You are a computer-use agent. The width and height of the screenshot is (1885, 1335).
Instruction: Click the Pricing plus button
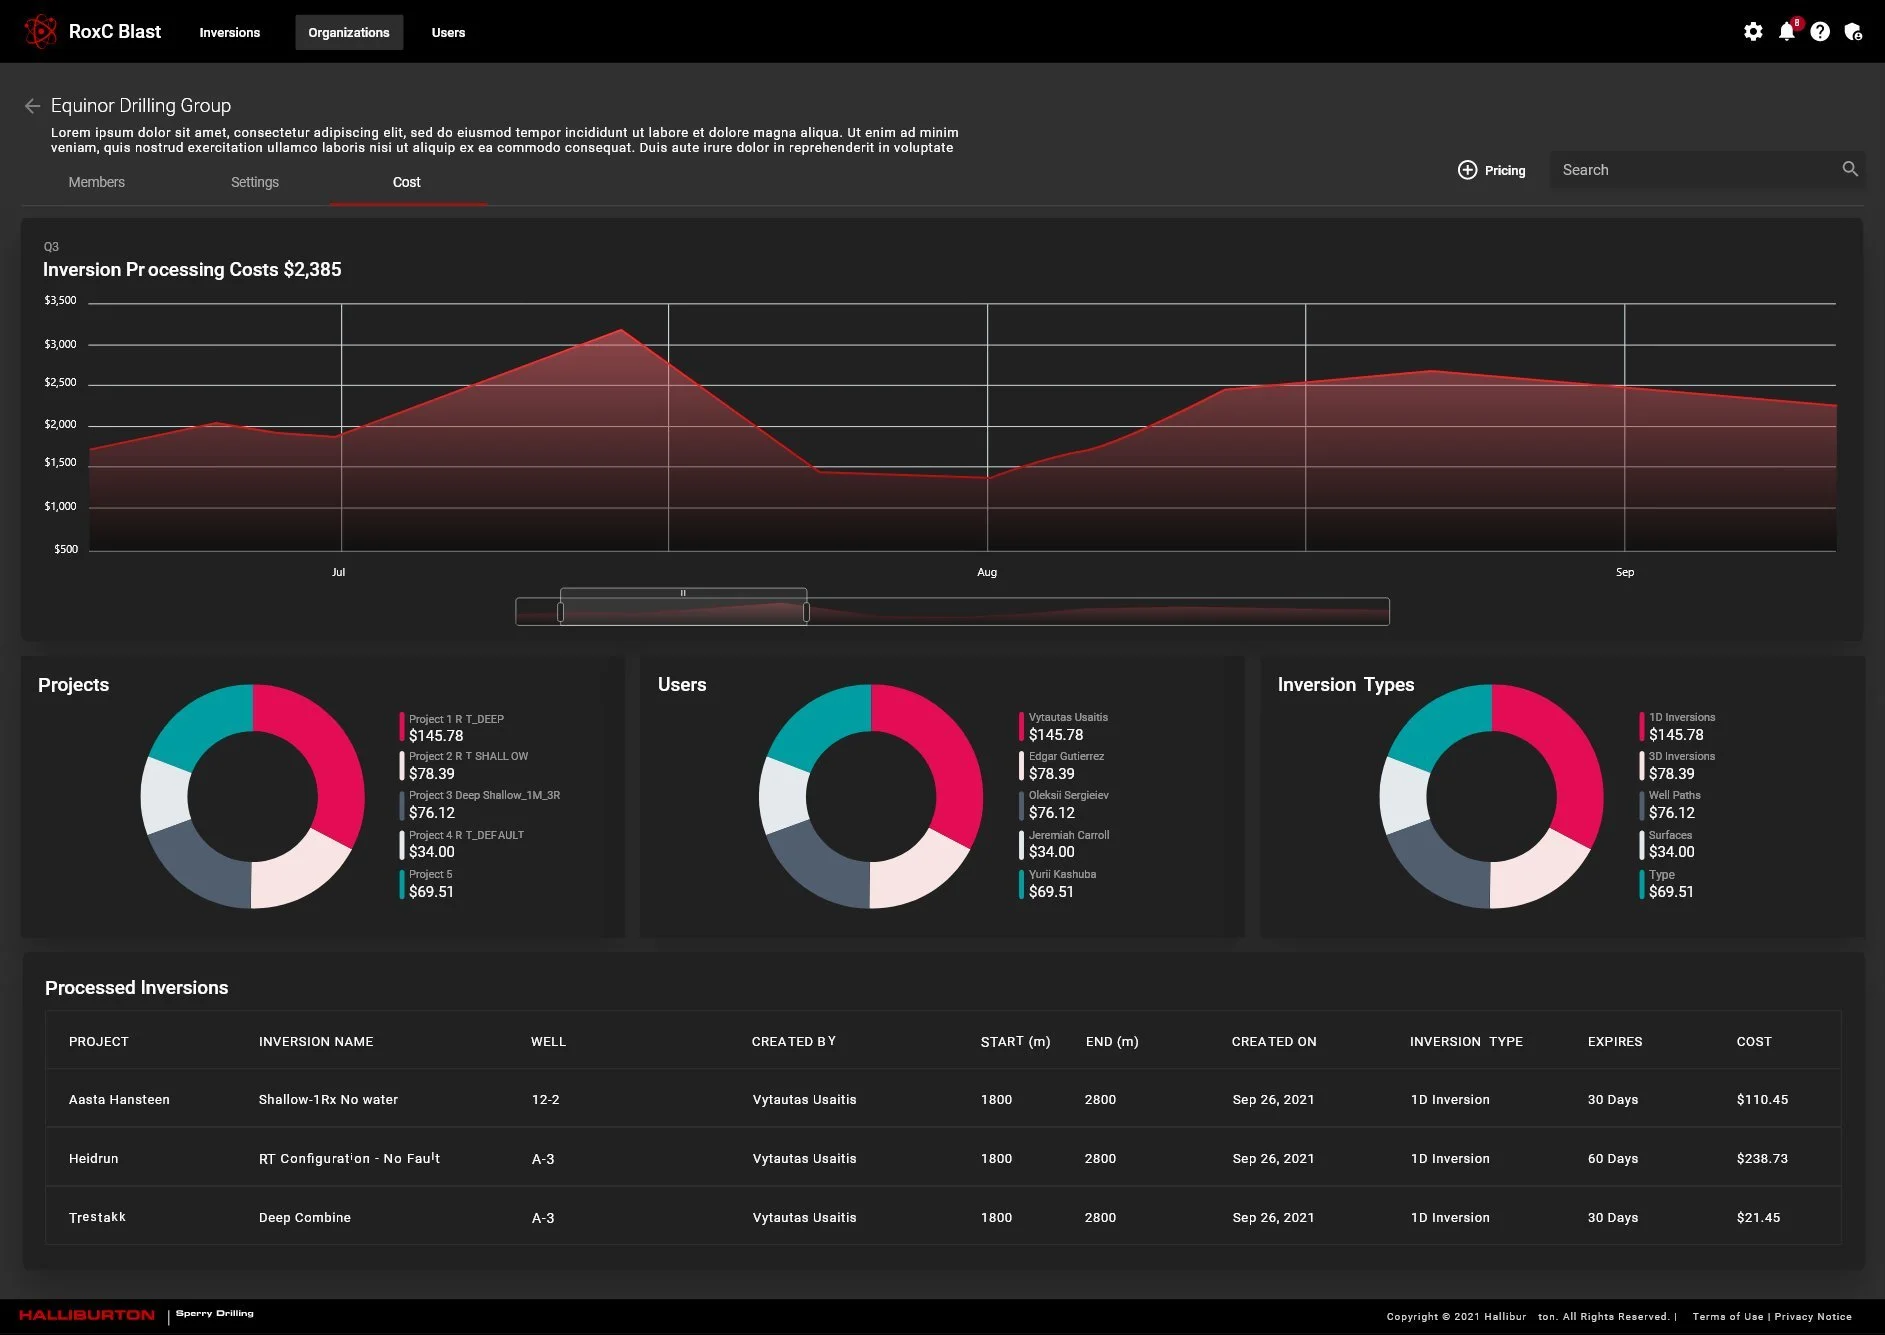(x=1491, y=170)
